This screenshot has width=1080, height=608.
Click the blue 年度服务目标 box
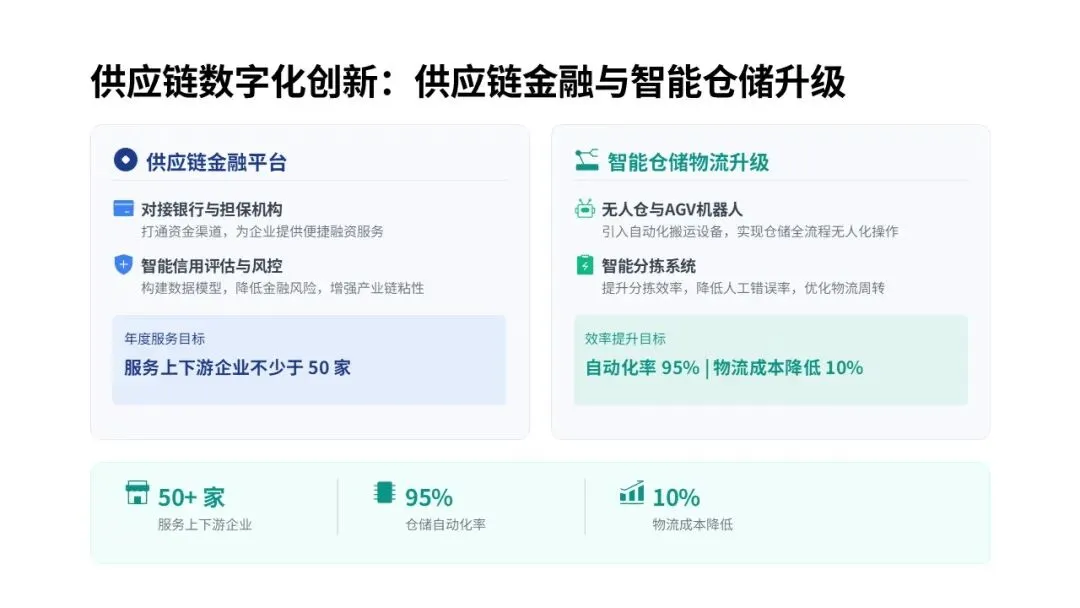(x=308, y=360)
